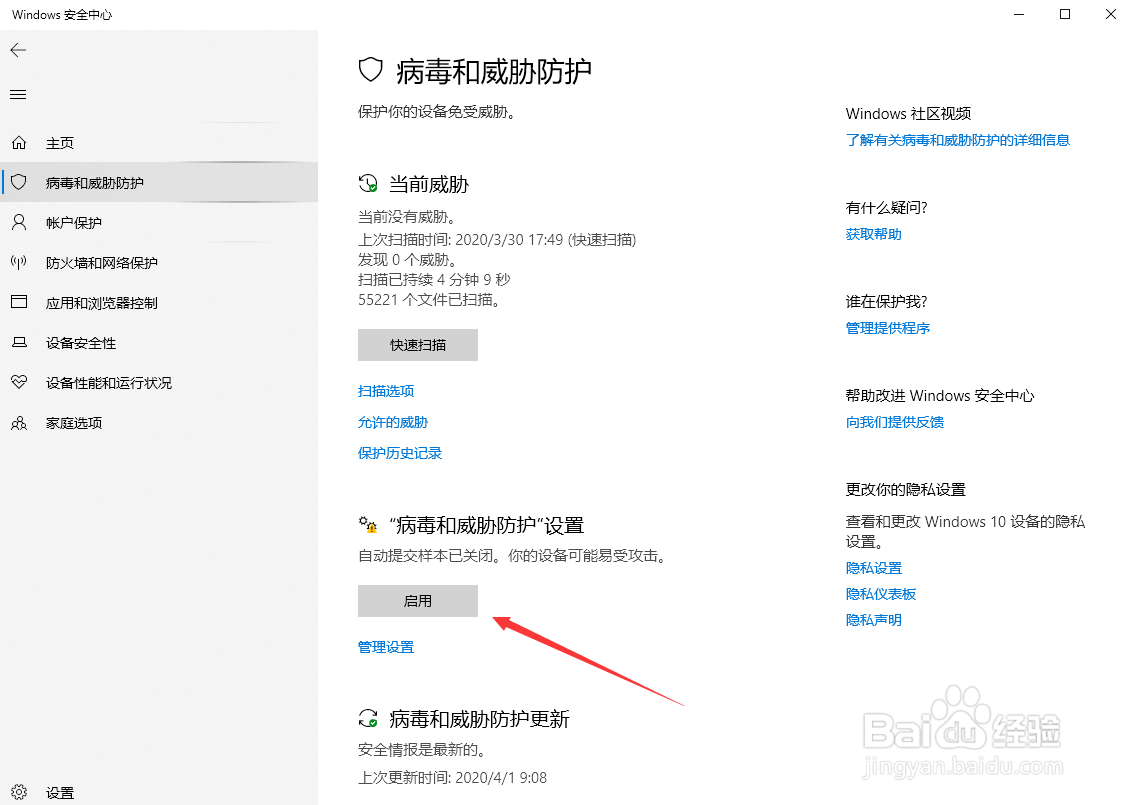Open the 扫描选项 link
The image size is (1124, 805).
click(x=386, y=391)
